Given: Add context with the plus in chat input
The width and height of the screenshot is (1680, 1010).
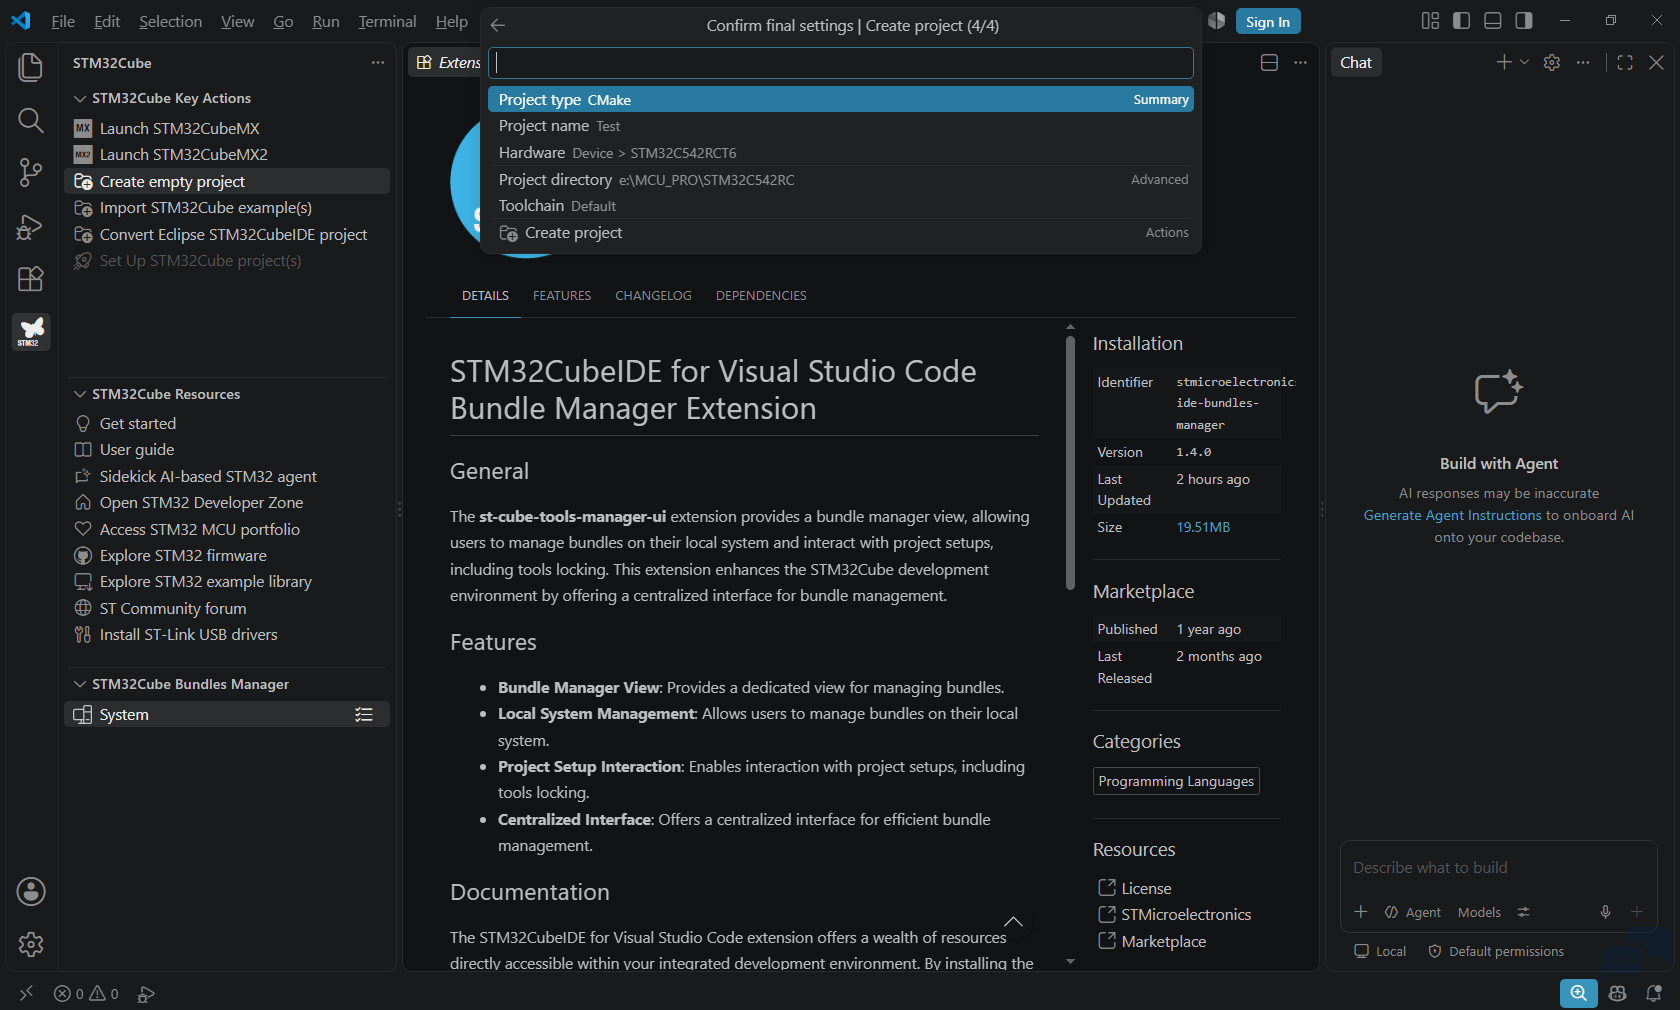Looking at the screenshot, I should coord(1360,912).
